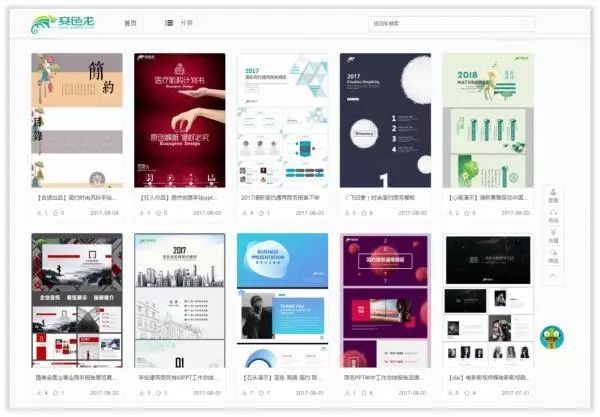The height and width of the screenshot is (417, 600).
Task: Click the chameleon site logo
Action: [63, 24]
